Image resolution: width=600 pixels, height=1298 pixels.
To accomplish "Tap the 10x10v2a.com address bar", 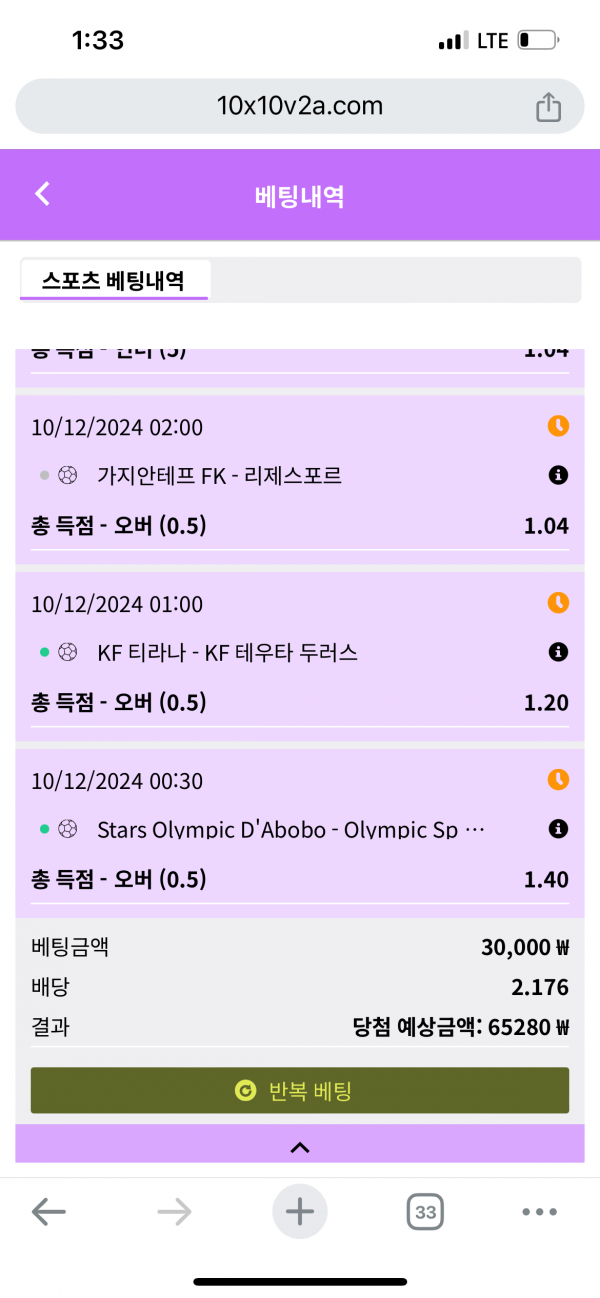I will click(x=300, y=106).
